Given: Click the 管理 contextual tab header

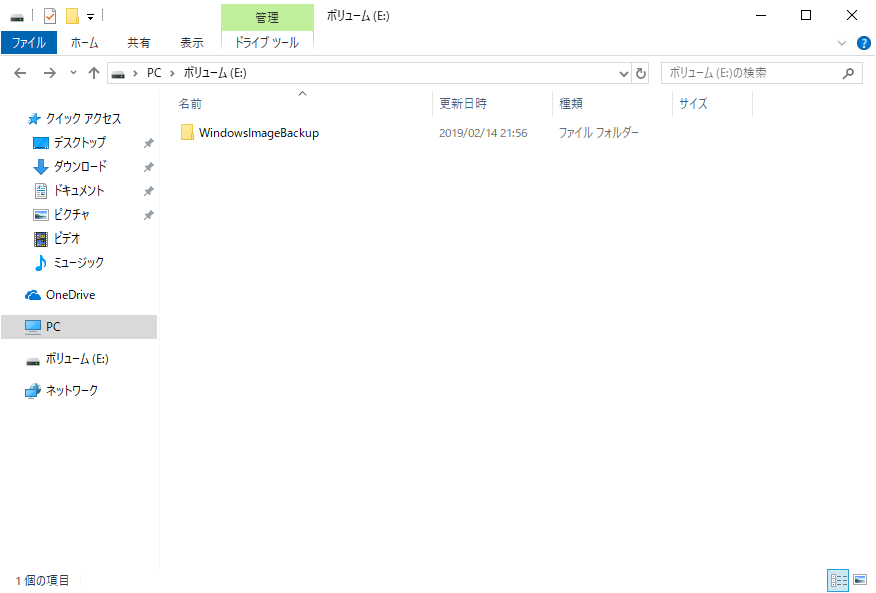Looking at the screenshot, I should tap(267, 17).
